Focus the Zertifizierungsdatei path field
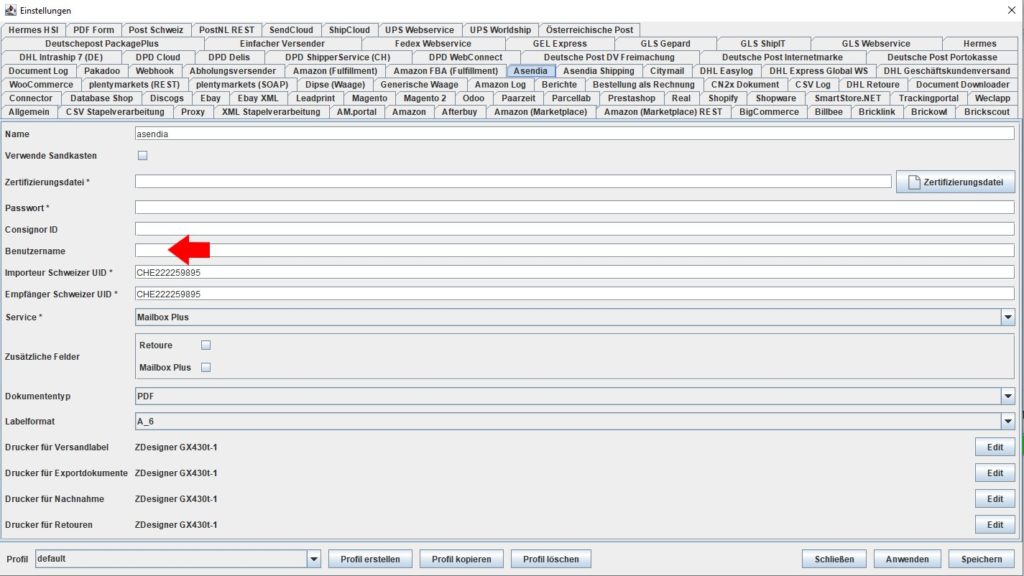The image size is (1024, 576). pos(513,182)
